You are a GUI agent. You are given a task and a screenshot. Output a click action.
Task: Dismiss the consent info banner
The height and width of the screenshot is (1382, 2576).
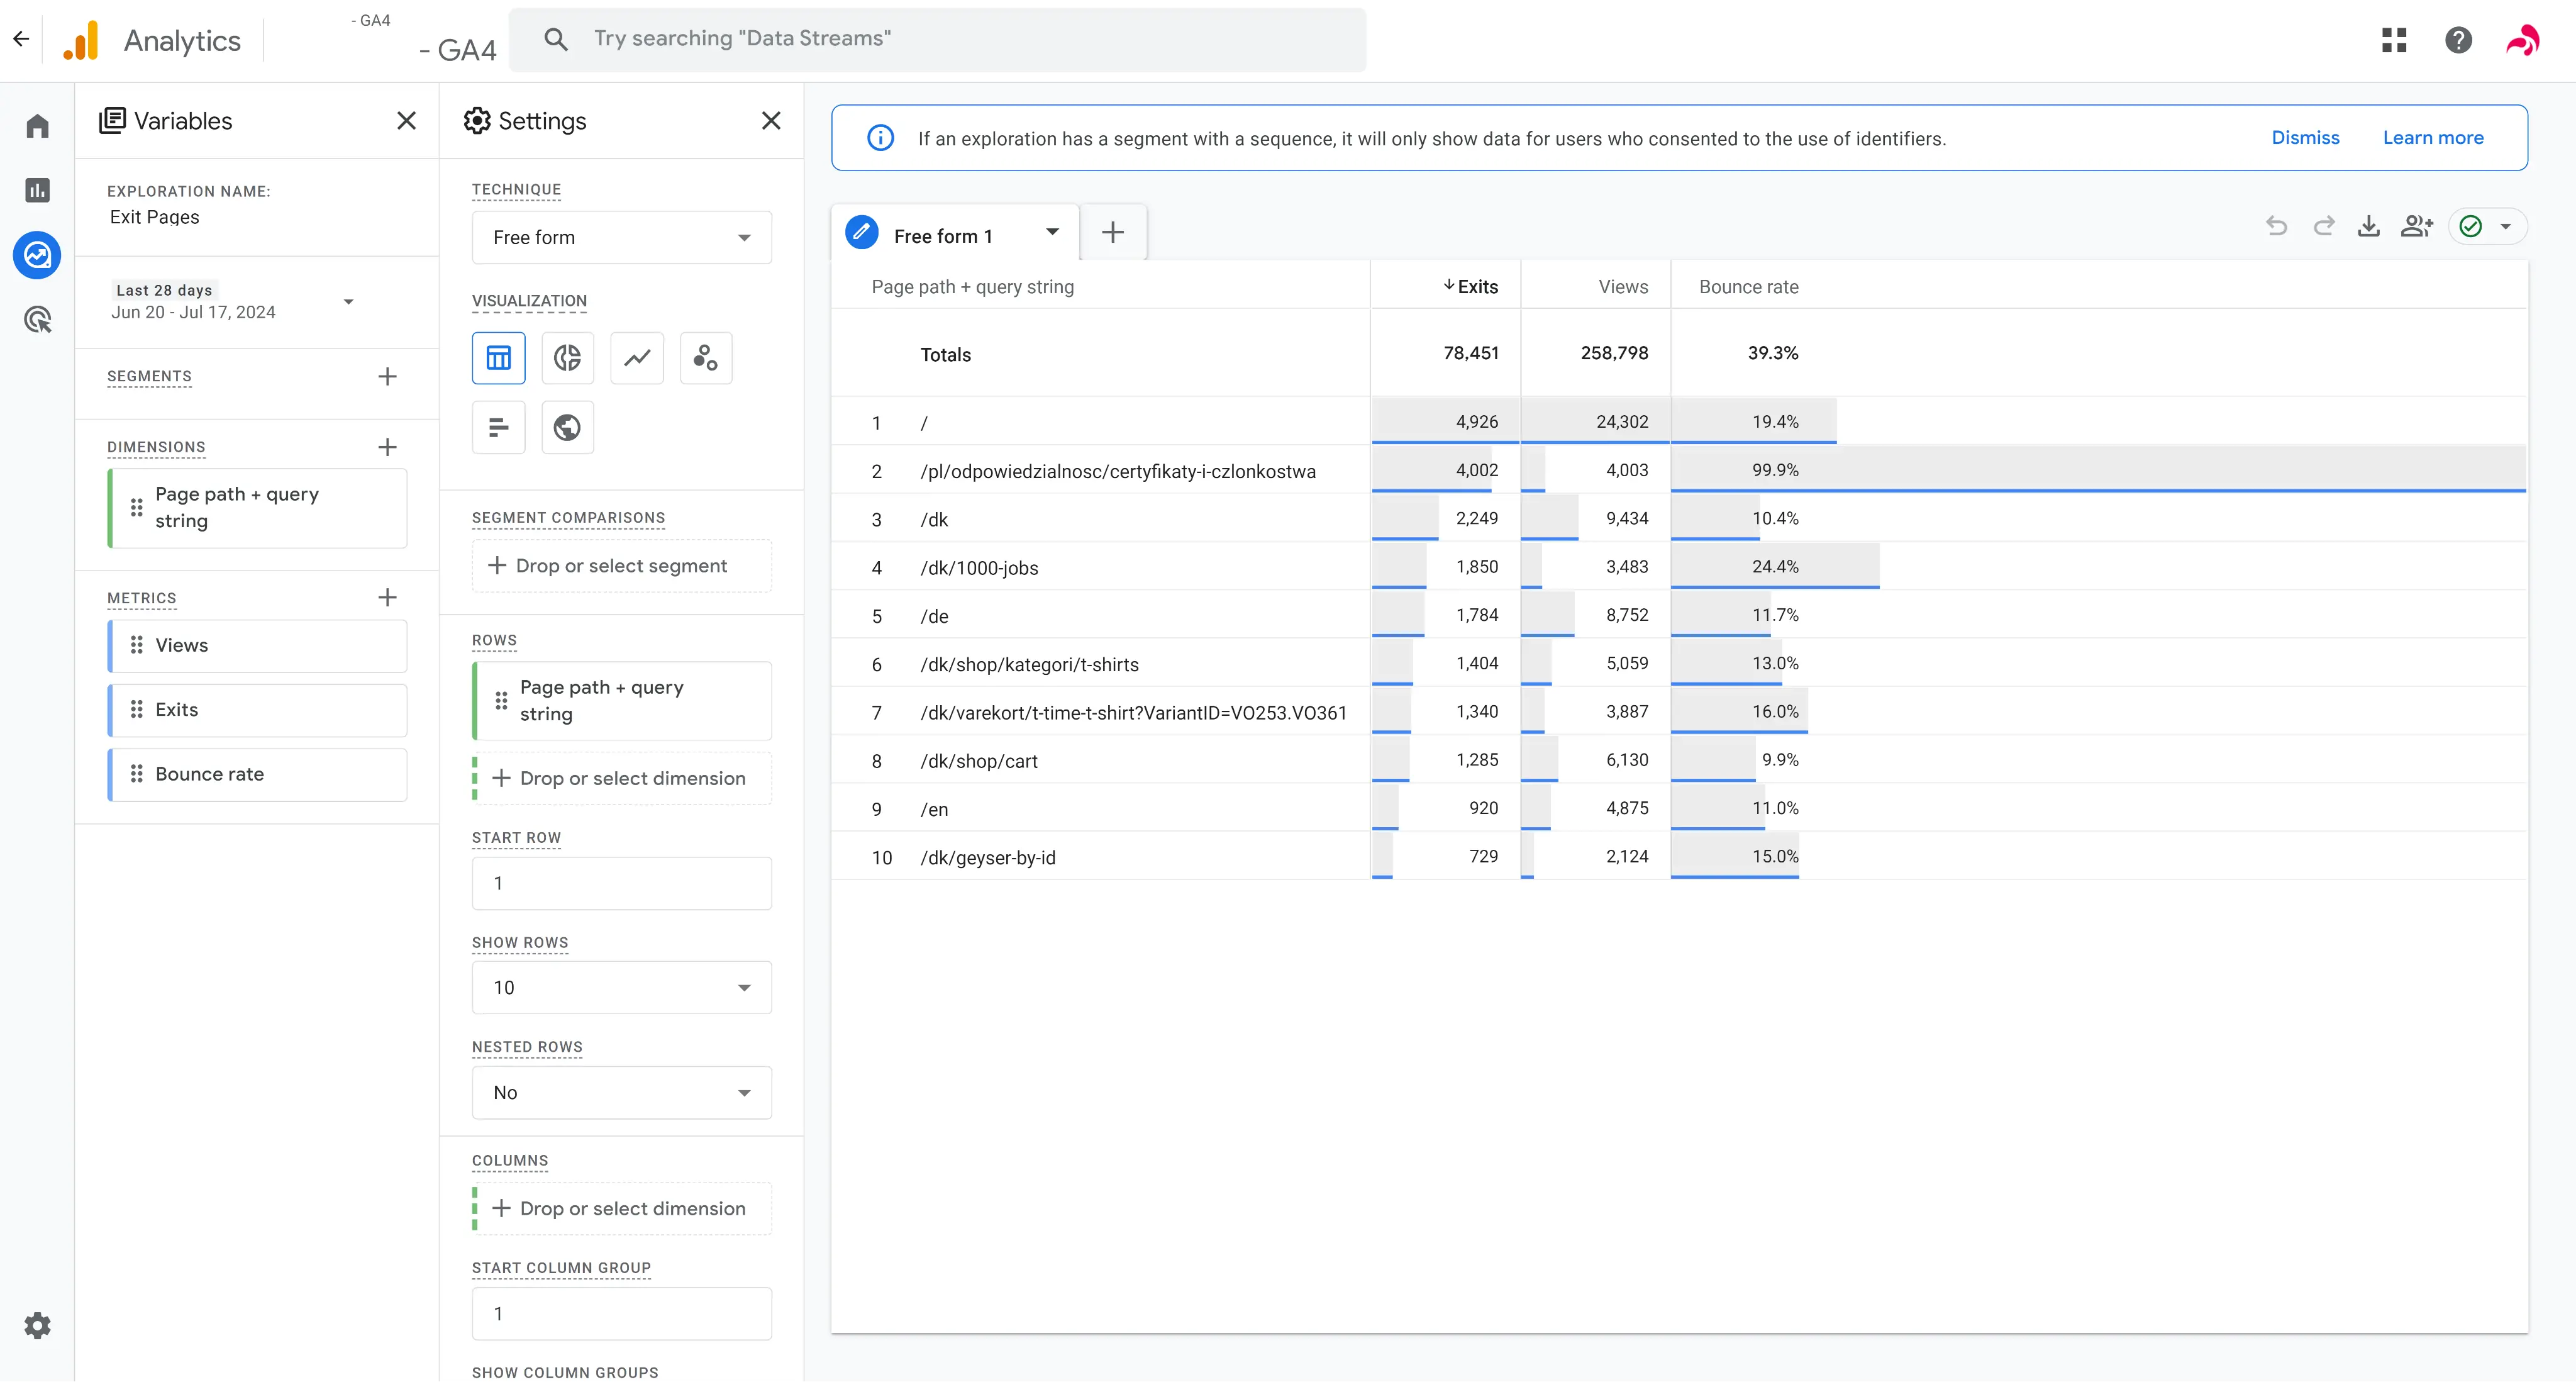click(x=2305, y=138)
